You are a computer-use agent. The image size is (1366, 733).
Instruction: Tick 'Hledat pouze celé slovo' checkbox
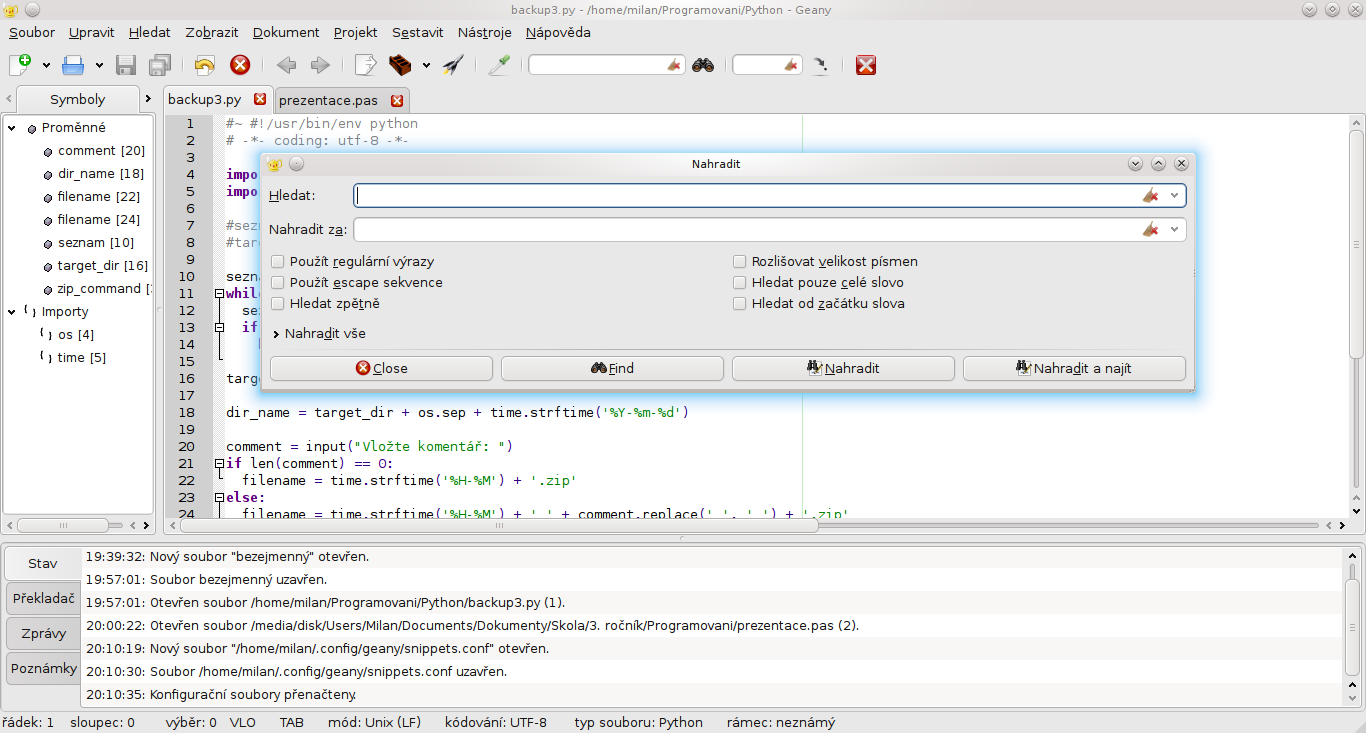tap(740, 282)
